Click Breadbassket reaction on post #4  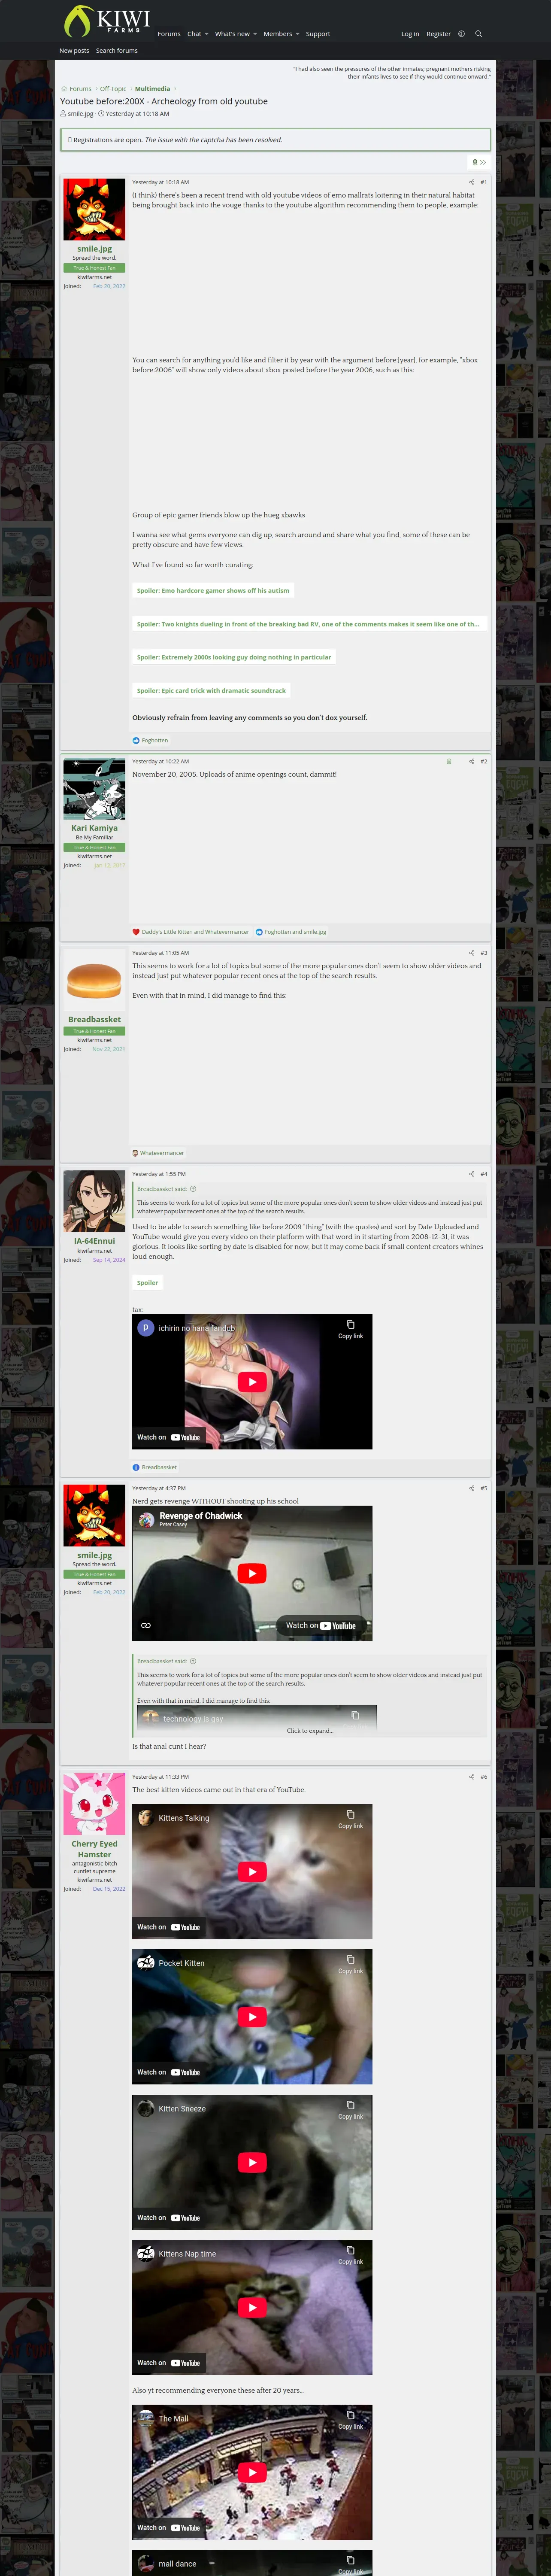[159, 1468]
